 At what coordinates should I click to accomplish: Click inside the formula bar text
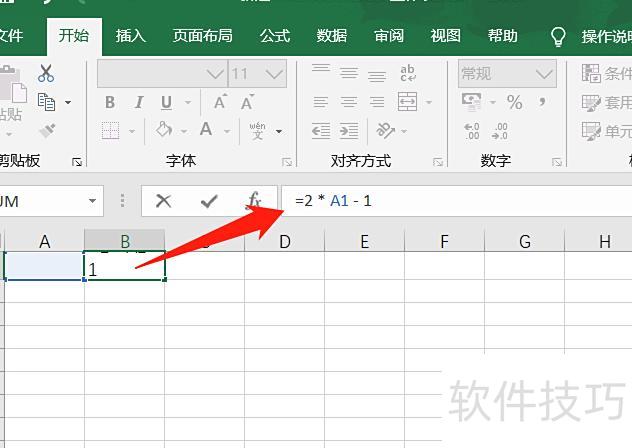coord(333,200)
